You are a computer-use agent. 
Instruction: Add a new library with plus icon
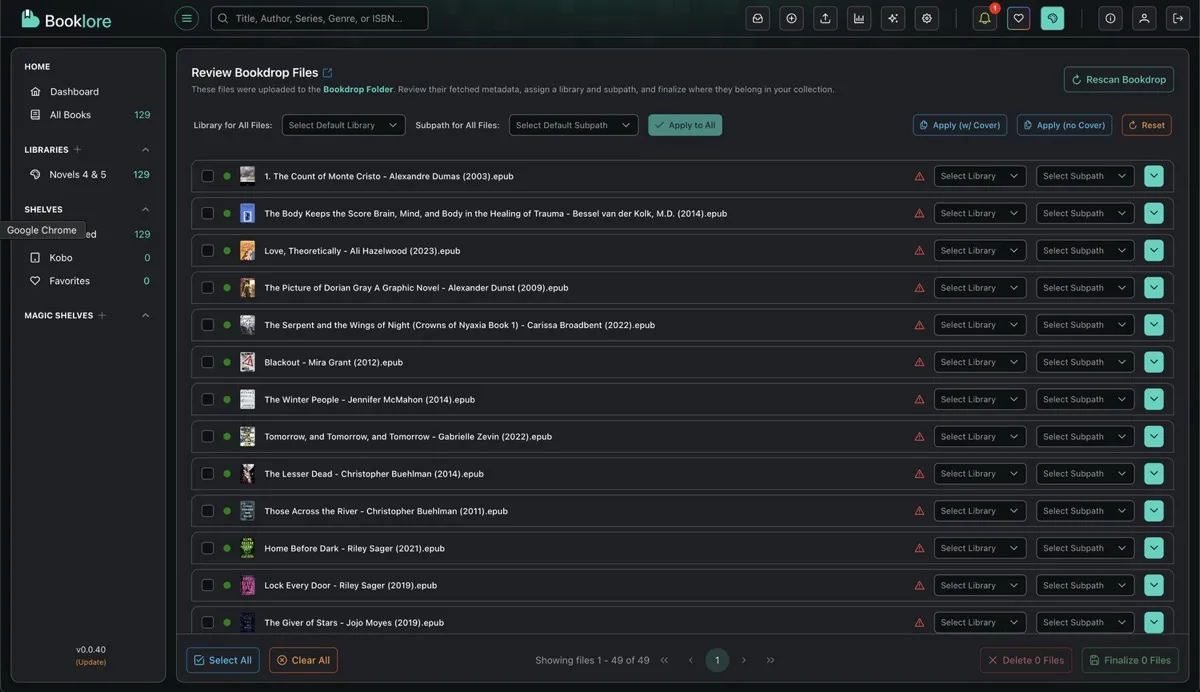[77, 150]
